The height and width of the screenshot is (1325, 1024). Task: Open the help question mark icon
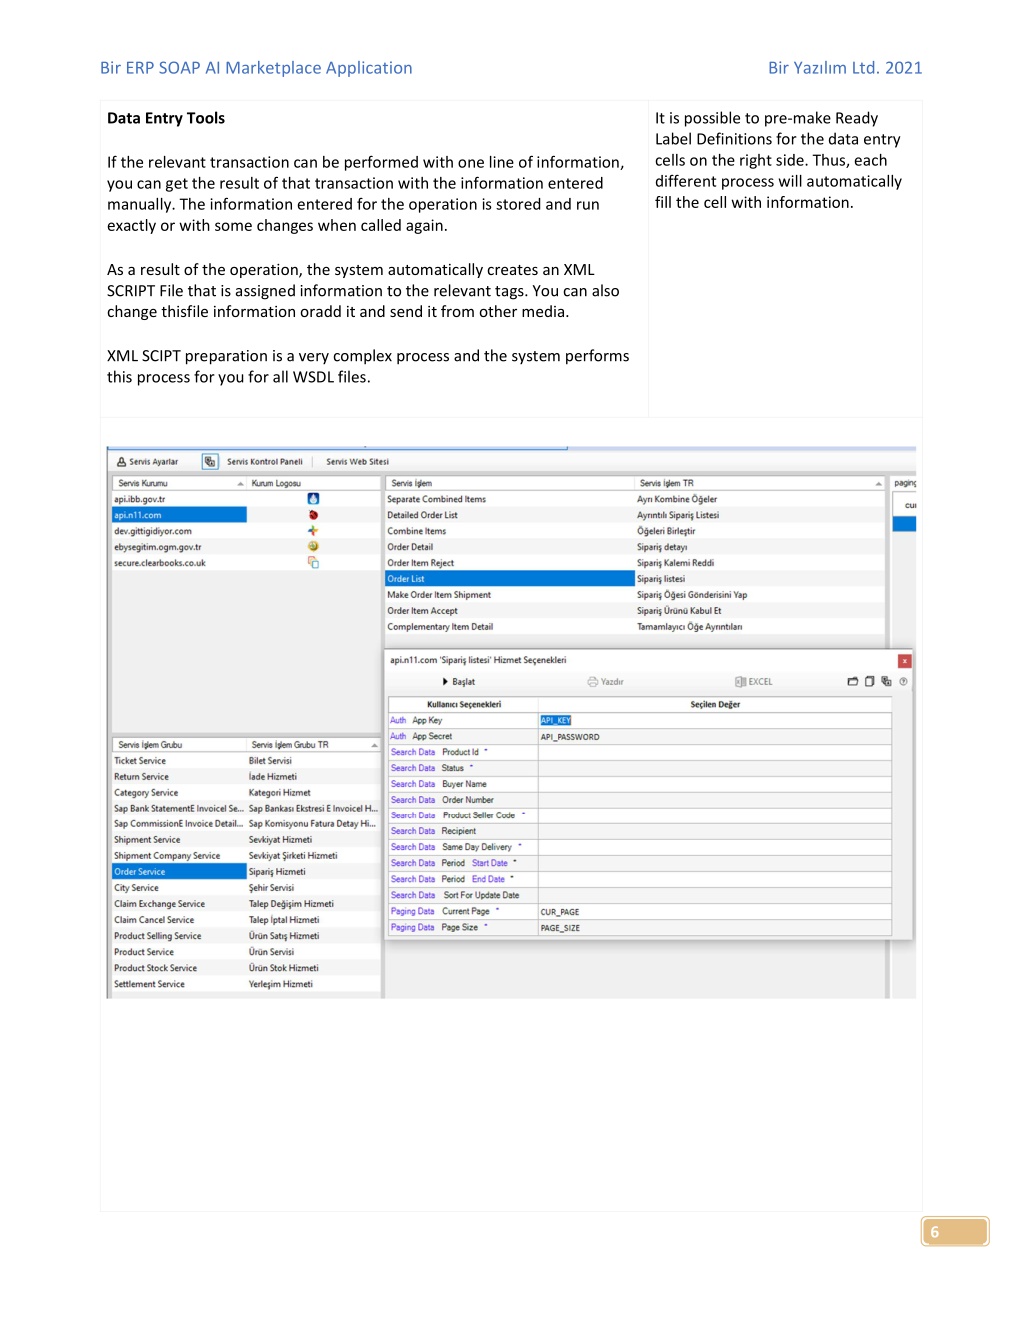[x=903, y=682]
